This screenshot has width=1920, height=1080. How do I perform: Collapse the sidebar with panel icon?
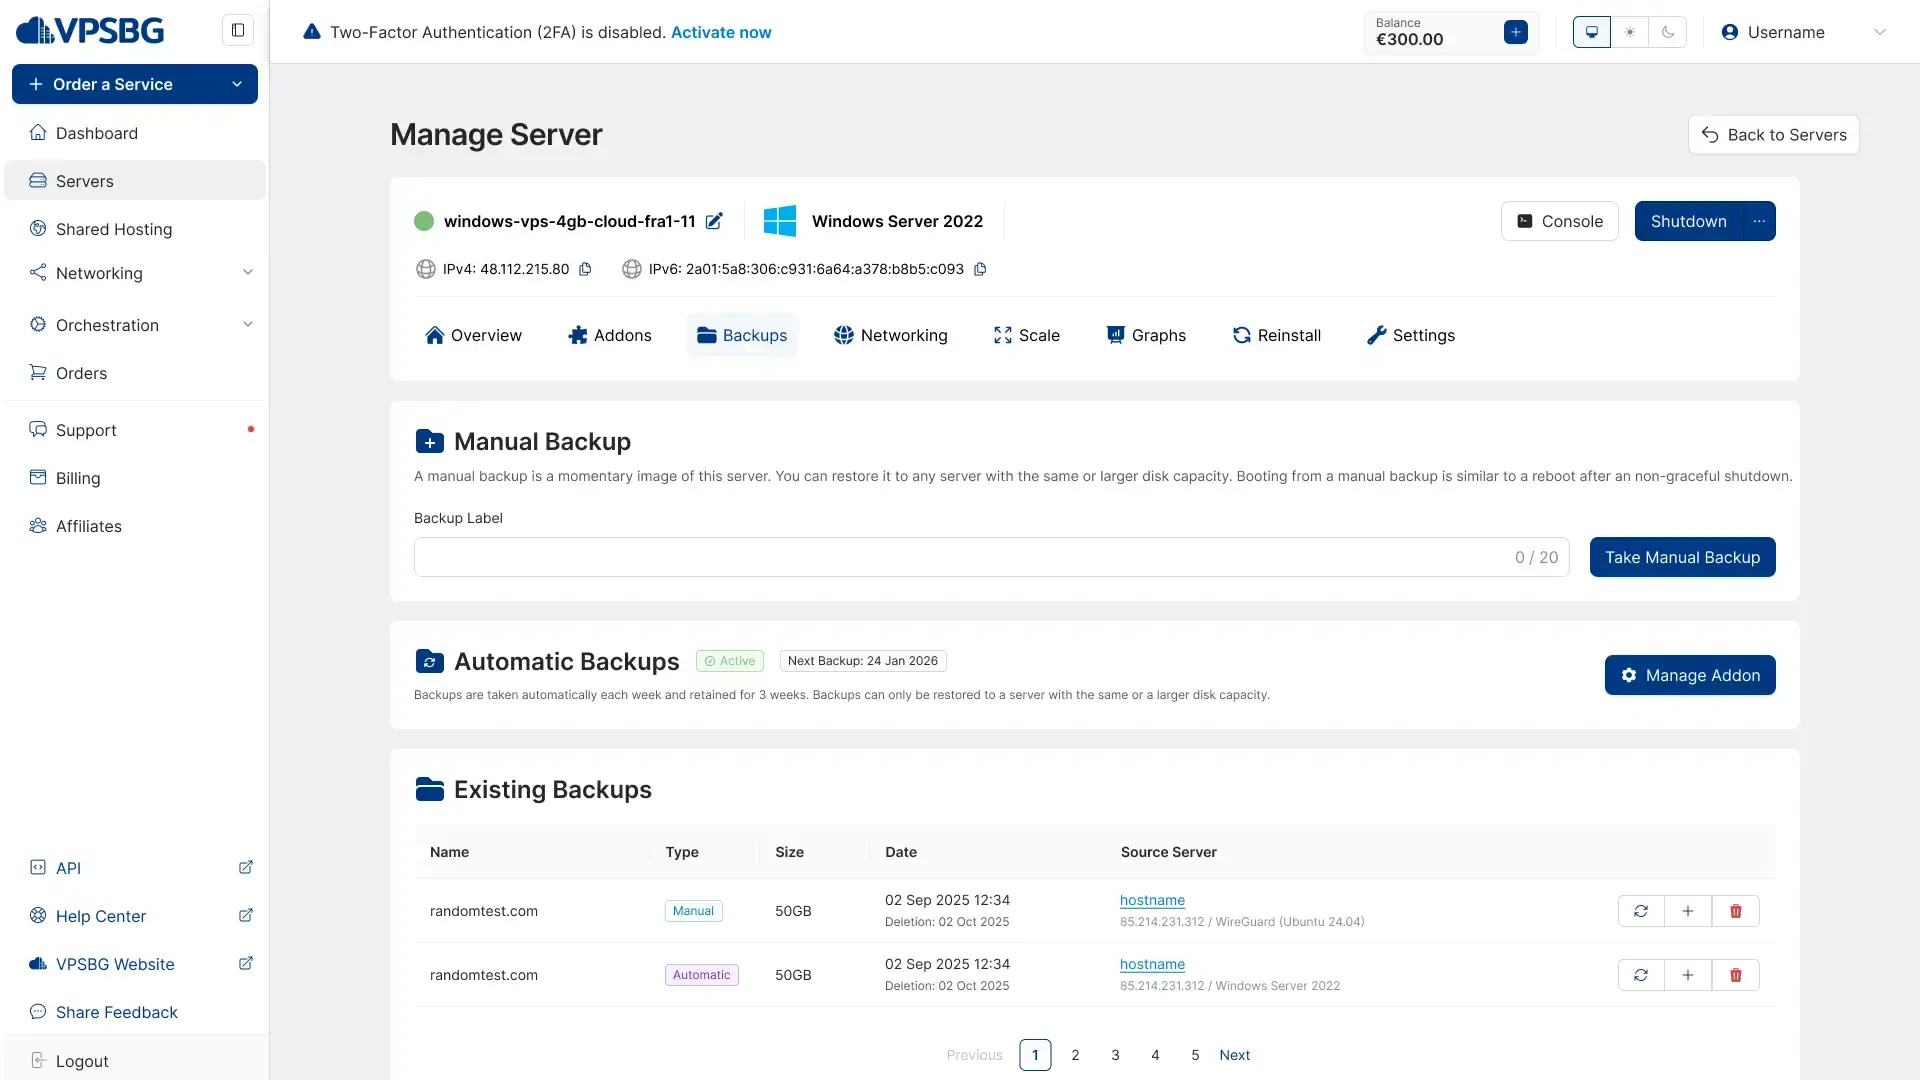[x=238, y=30]
